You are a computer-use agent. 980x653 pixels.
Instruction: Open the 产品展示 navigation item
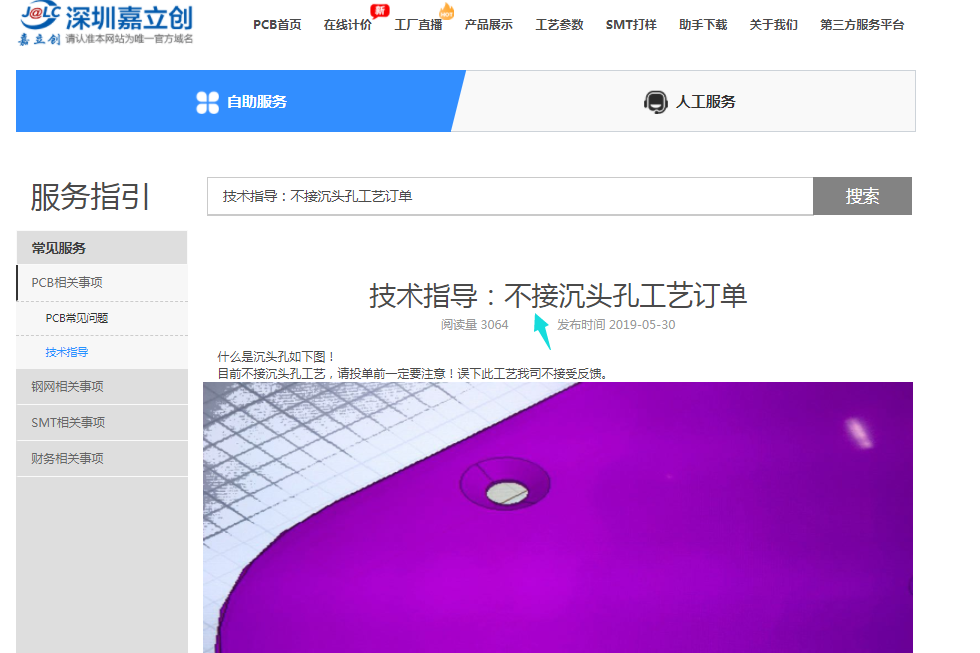pyautogui.click(x=489, y=25)
